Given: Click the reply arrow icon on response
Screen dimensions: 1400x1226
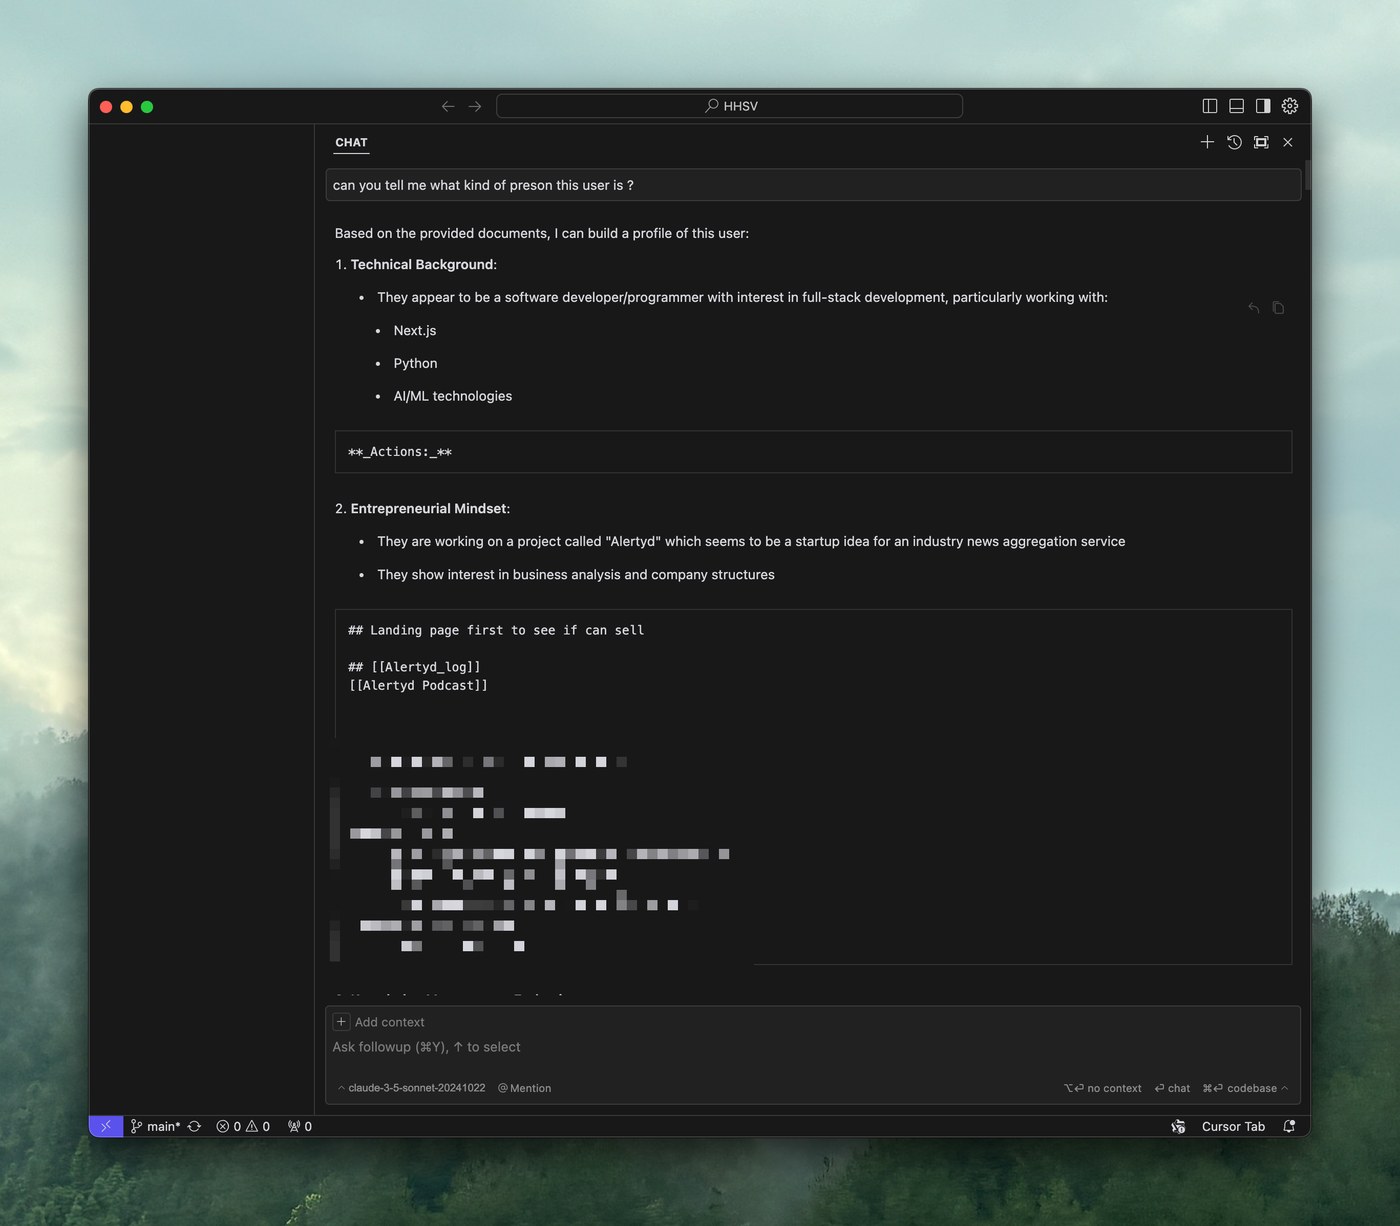Looking at the screenshot, I should (x=1253, y=308).
